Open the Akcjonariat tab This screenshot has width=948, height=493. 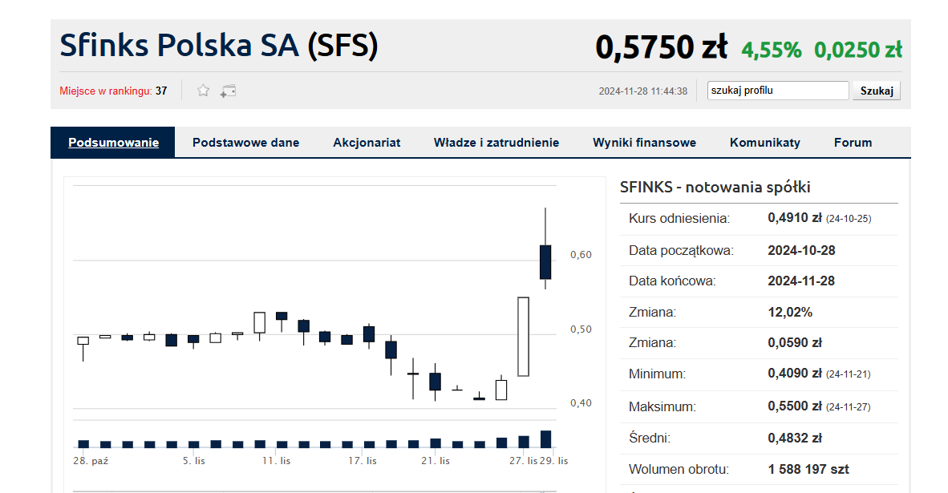(366, 143)
